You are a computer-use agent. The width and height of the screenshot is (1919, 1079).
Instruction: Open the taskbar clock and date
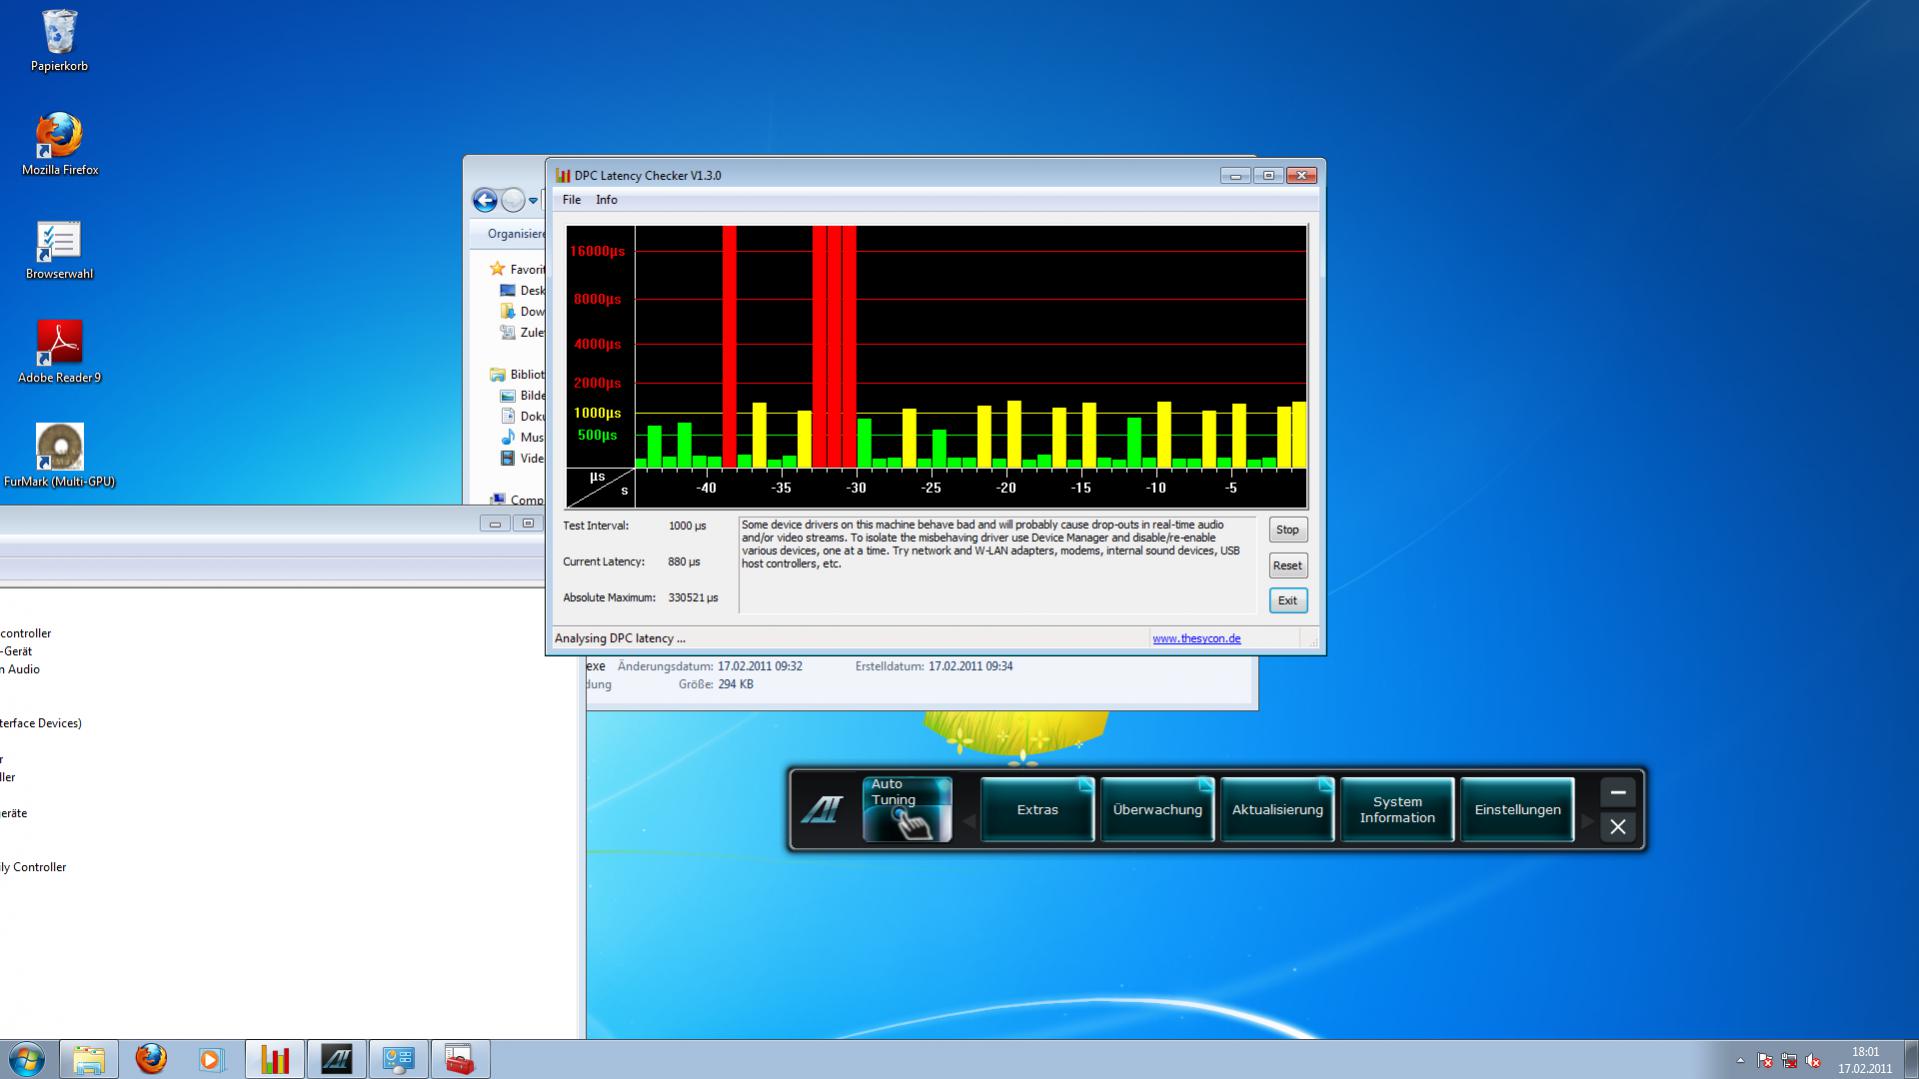tap(1865, 1060)
